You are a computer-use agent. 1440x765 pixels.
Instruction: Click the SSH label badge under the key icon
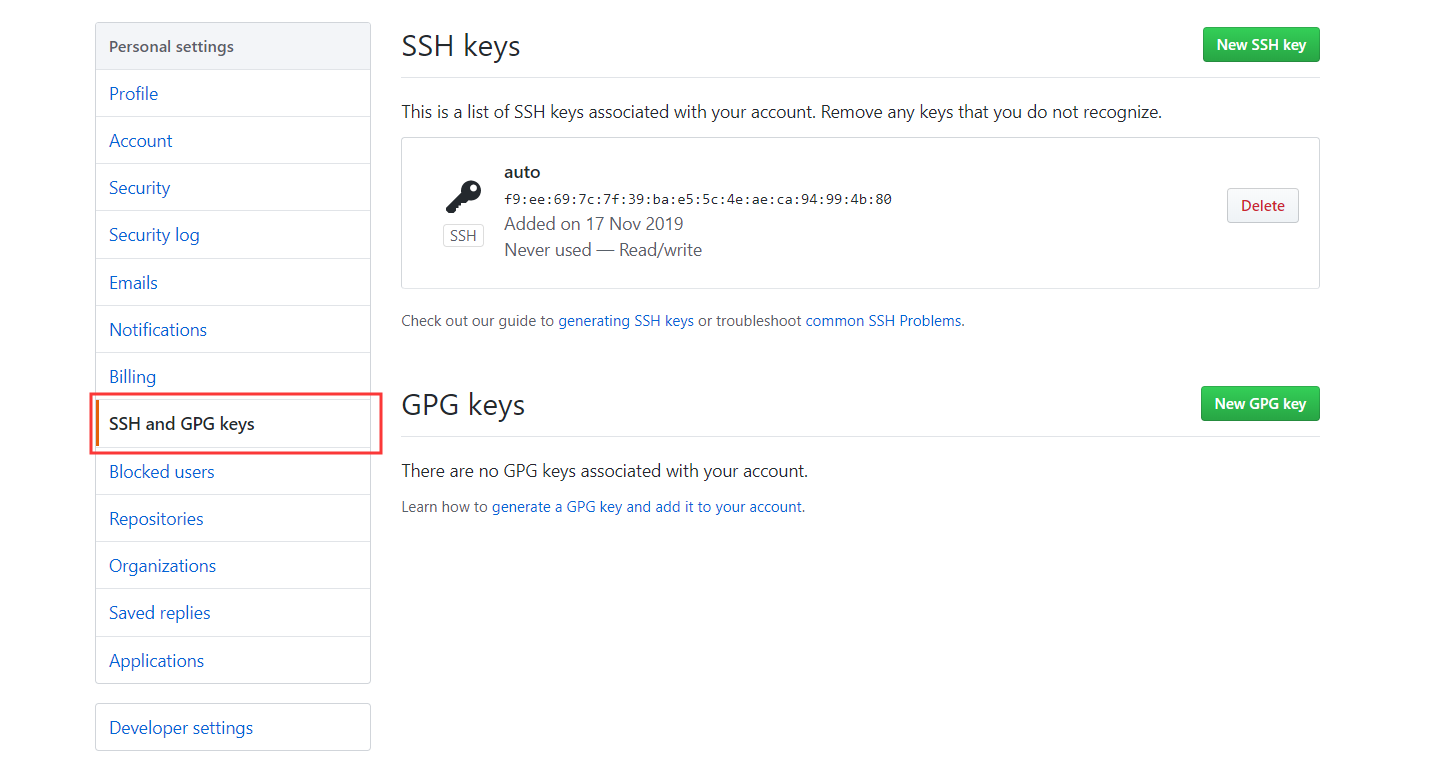click(462, 235)
